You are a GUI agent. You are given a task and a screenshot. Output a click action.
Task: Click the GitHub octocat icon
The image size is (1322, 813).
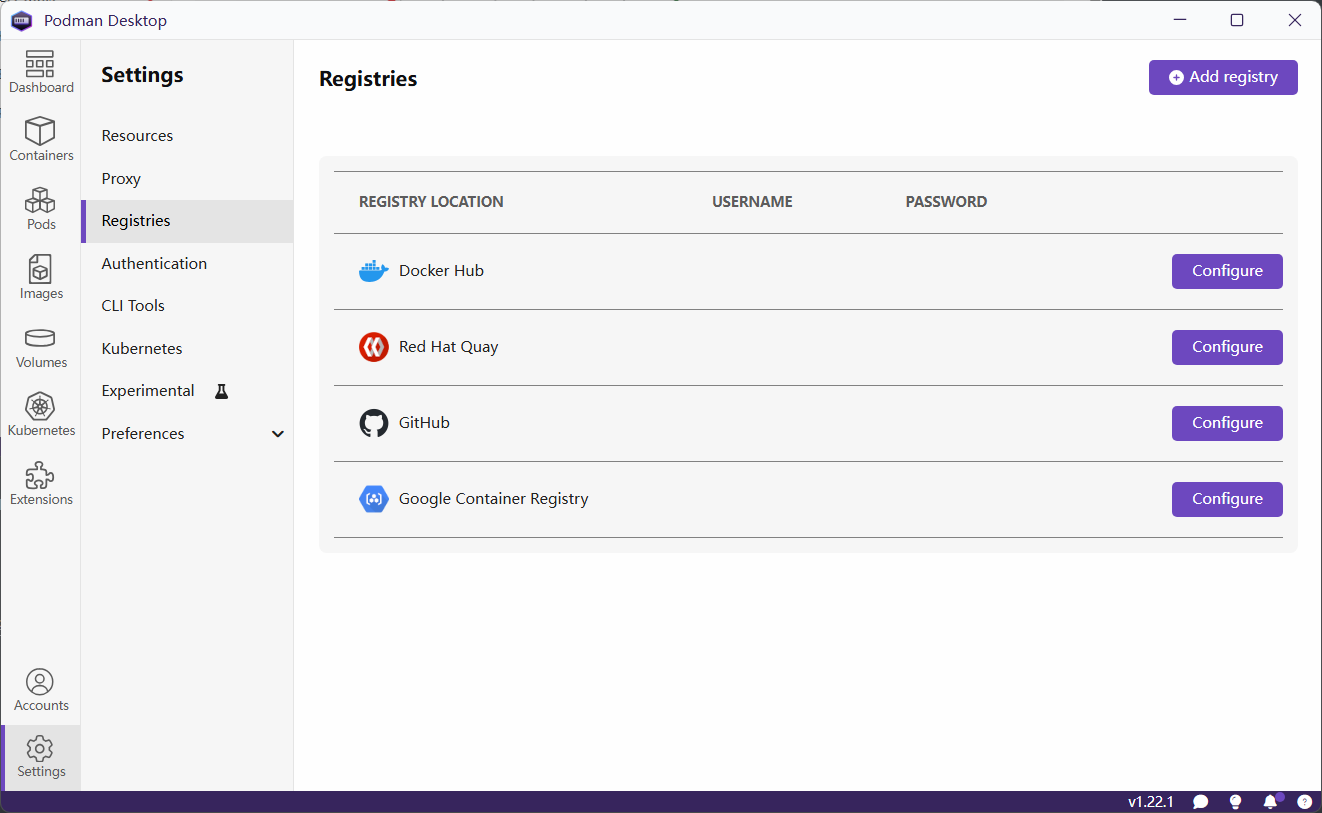coord(373,423)
